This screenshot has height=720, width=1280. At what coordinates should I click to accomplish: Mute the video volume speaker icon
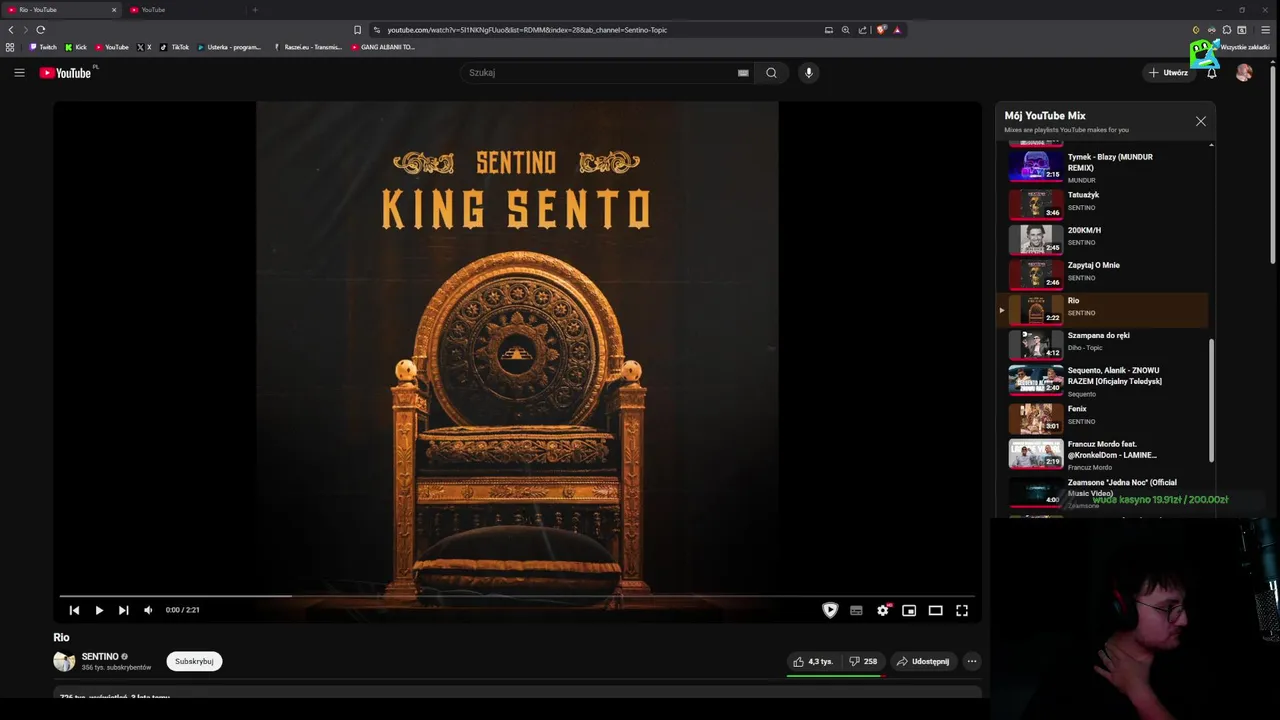click(x=148, y=610)
